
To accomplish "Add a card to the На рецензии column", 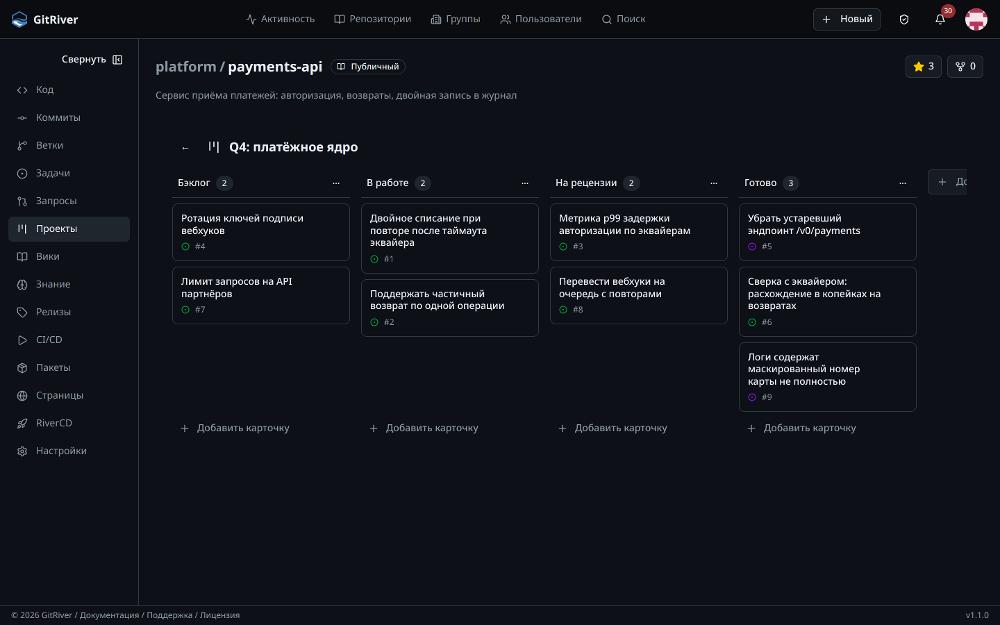I will coord(613,428).
